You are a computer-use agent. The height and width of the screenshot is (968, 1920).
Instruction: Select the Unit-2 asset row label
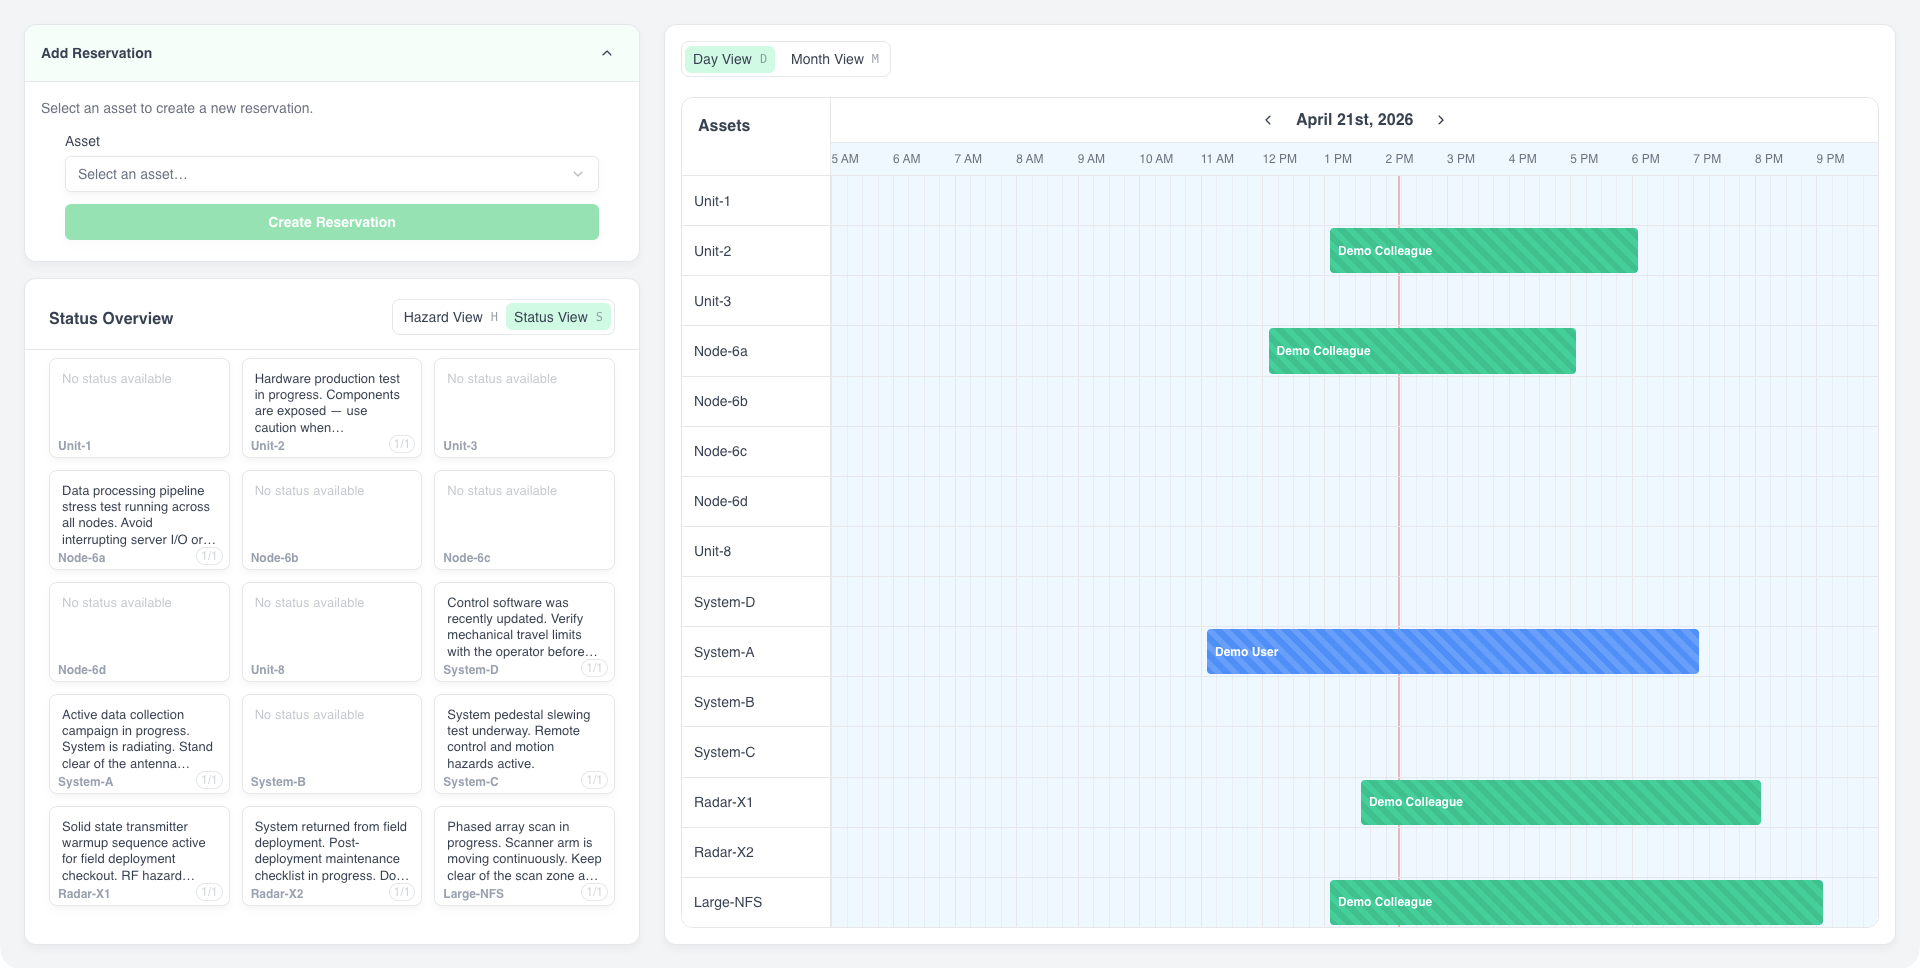tap(712, 251)
